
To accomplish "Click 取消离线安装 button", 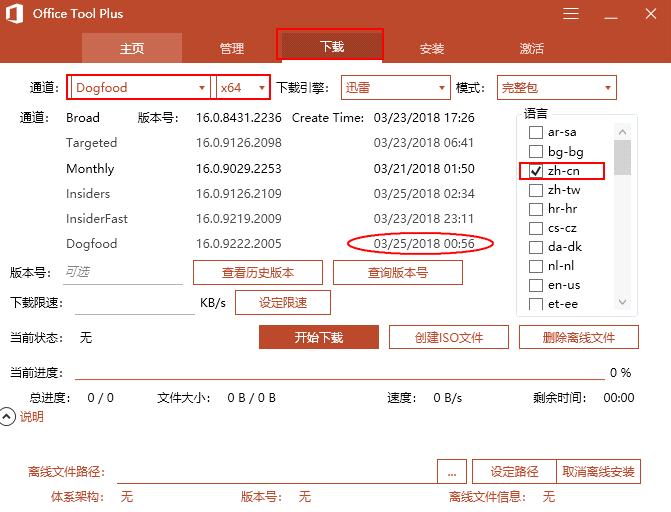I will pos(598,472).
